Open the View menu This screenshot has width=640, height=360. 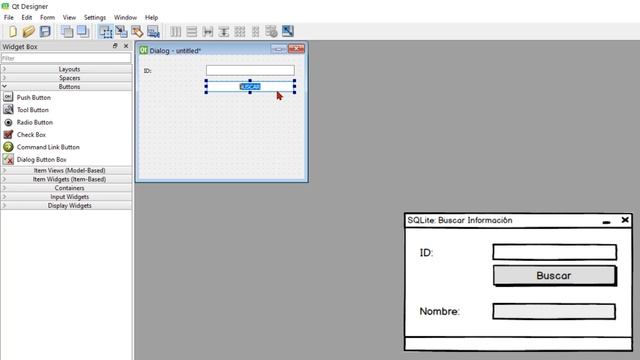69,17
